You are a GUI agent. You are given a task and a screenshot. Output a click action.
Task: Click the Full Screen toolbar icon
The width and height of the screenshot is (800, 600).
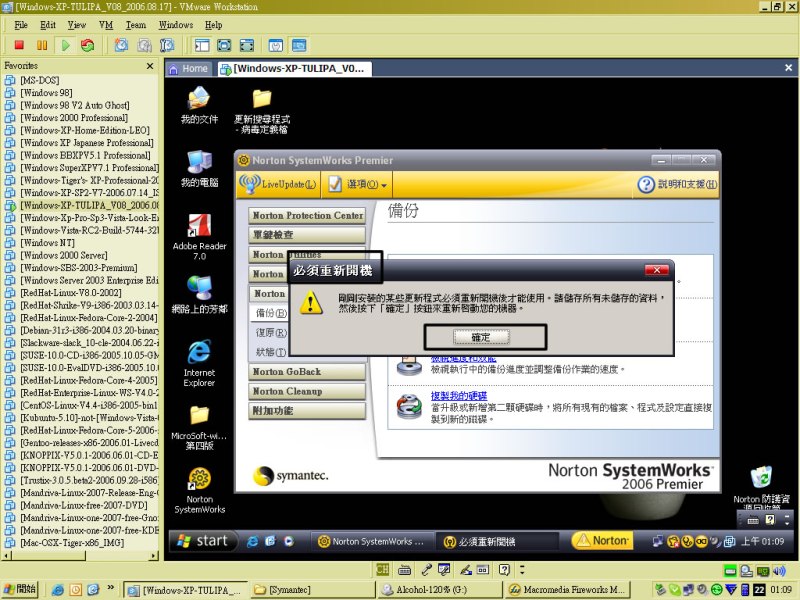[x=224, y=45]
